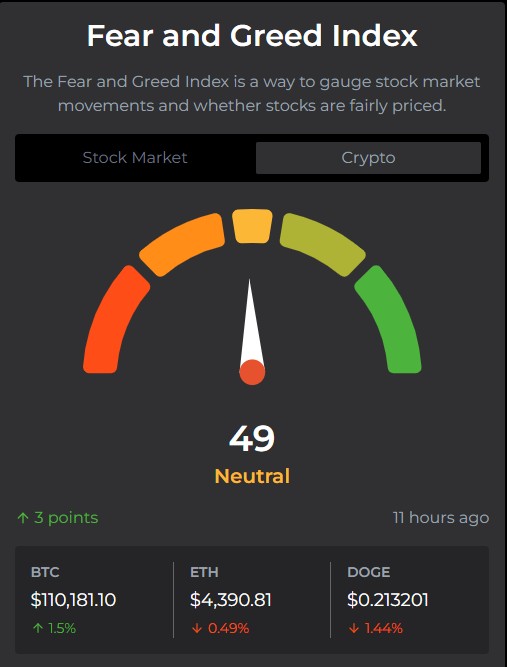Open the ETH price $4,390.81
507x667 pixels.
pos(231,600)
